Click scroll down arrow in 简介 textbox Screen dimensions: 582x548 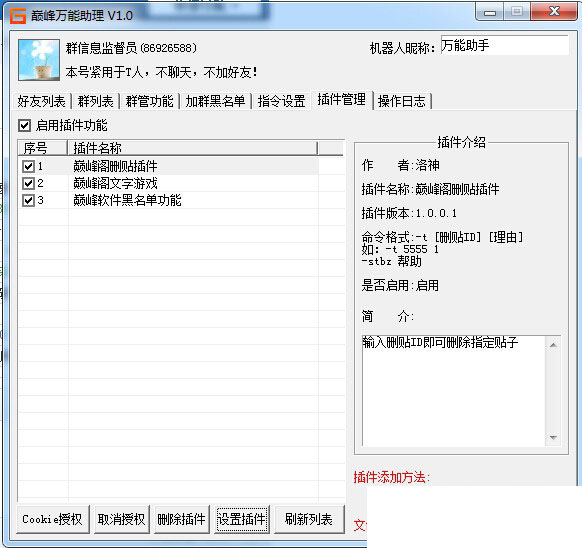(x=553, y=438)
